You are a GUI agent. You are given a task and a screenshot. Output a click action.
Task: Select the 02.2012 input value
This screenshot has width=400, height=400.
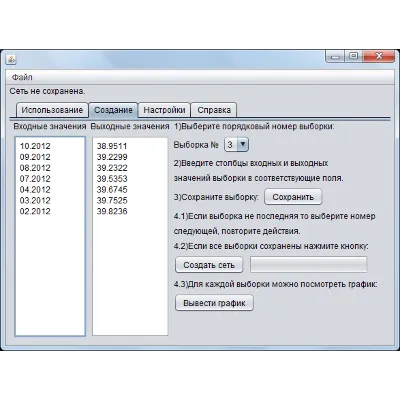tap(35, 211)
